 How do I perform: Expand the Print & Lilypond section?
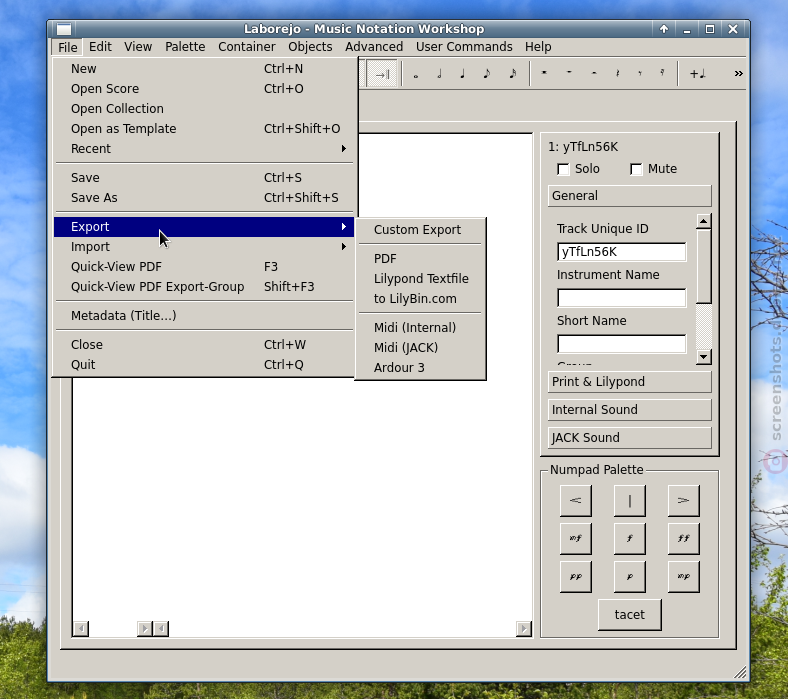coord(630,381)
